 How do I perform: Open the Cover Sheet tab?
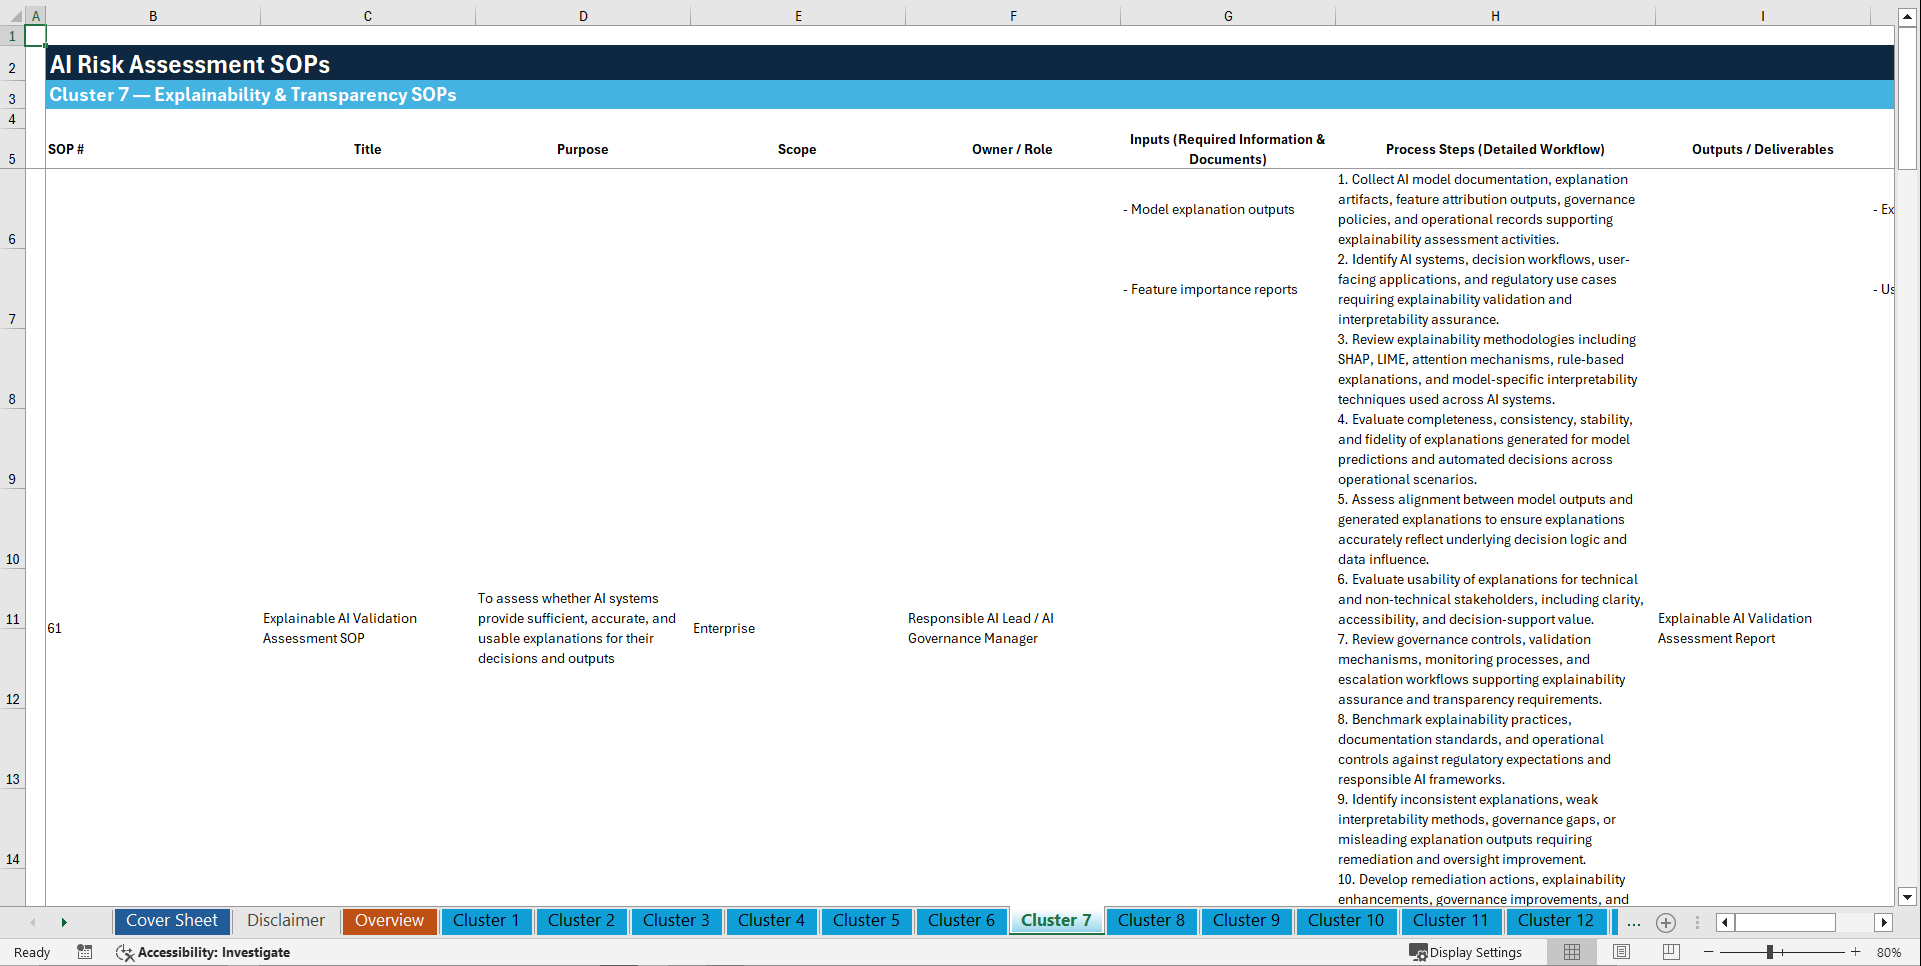coord(172,921)
